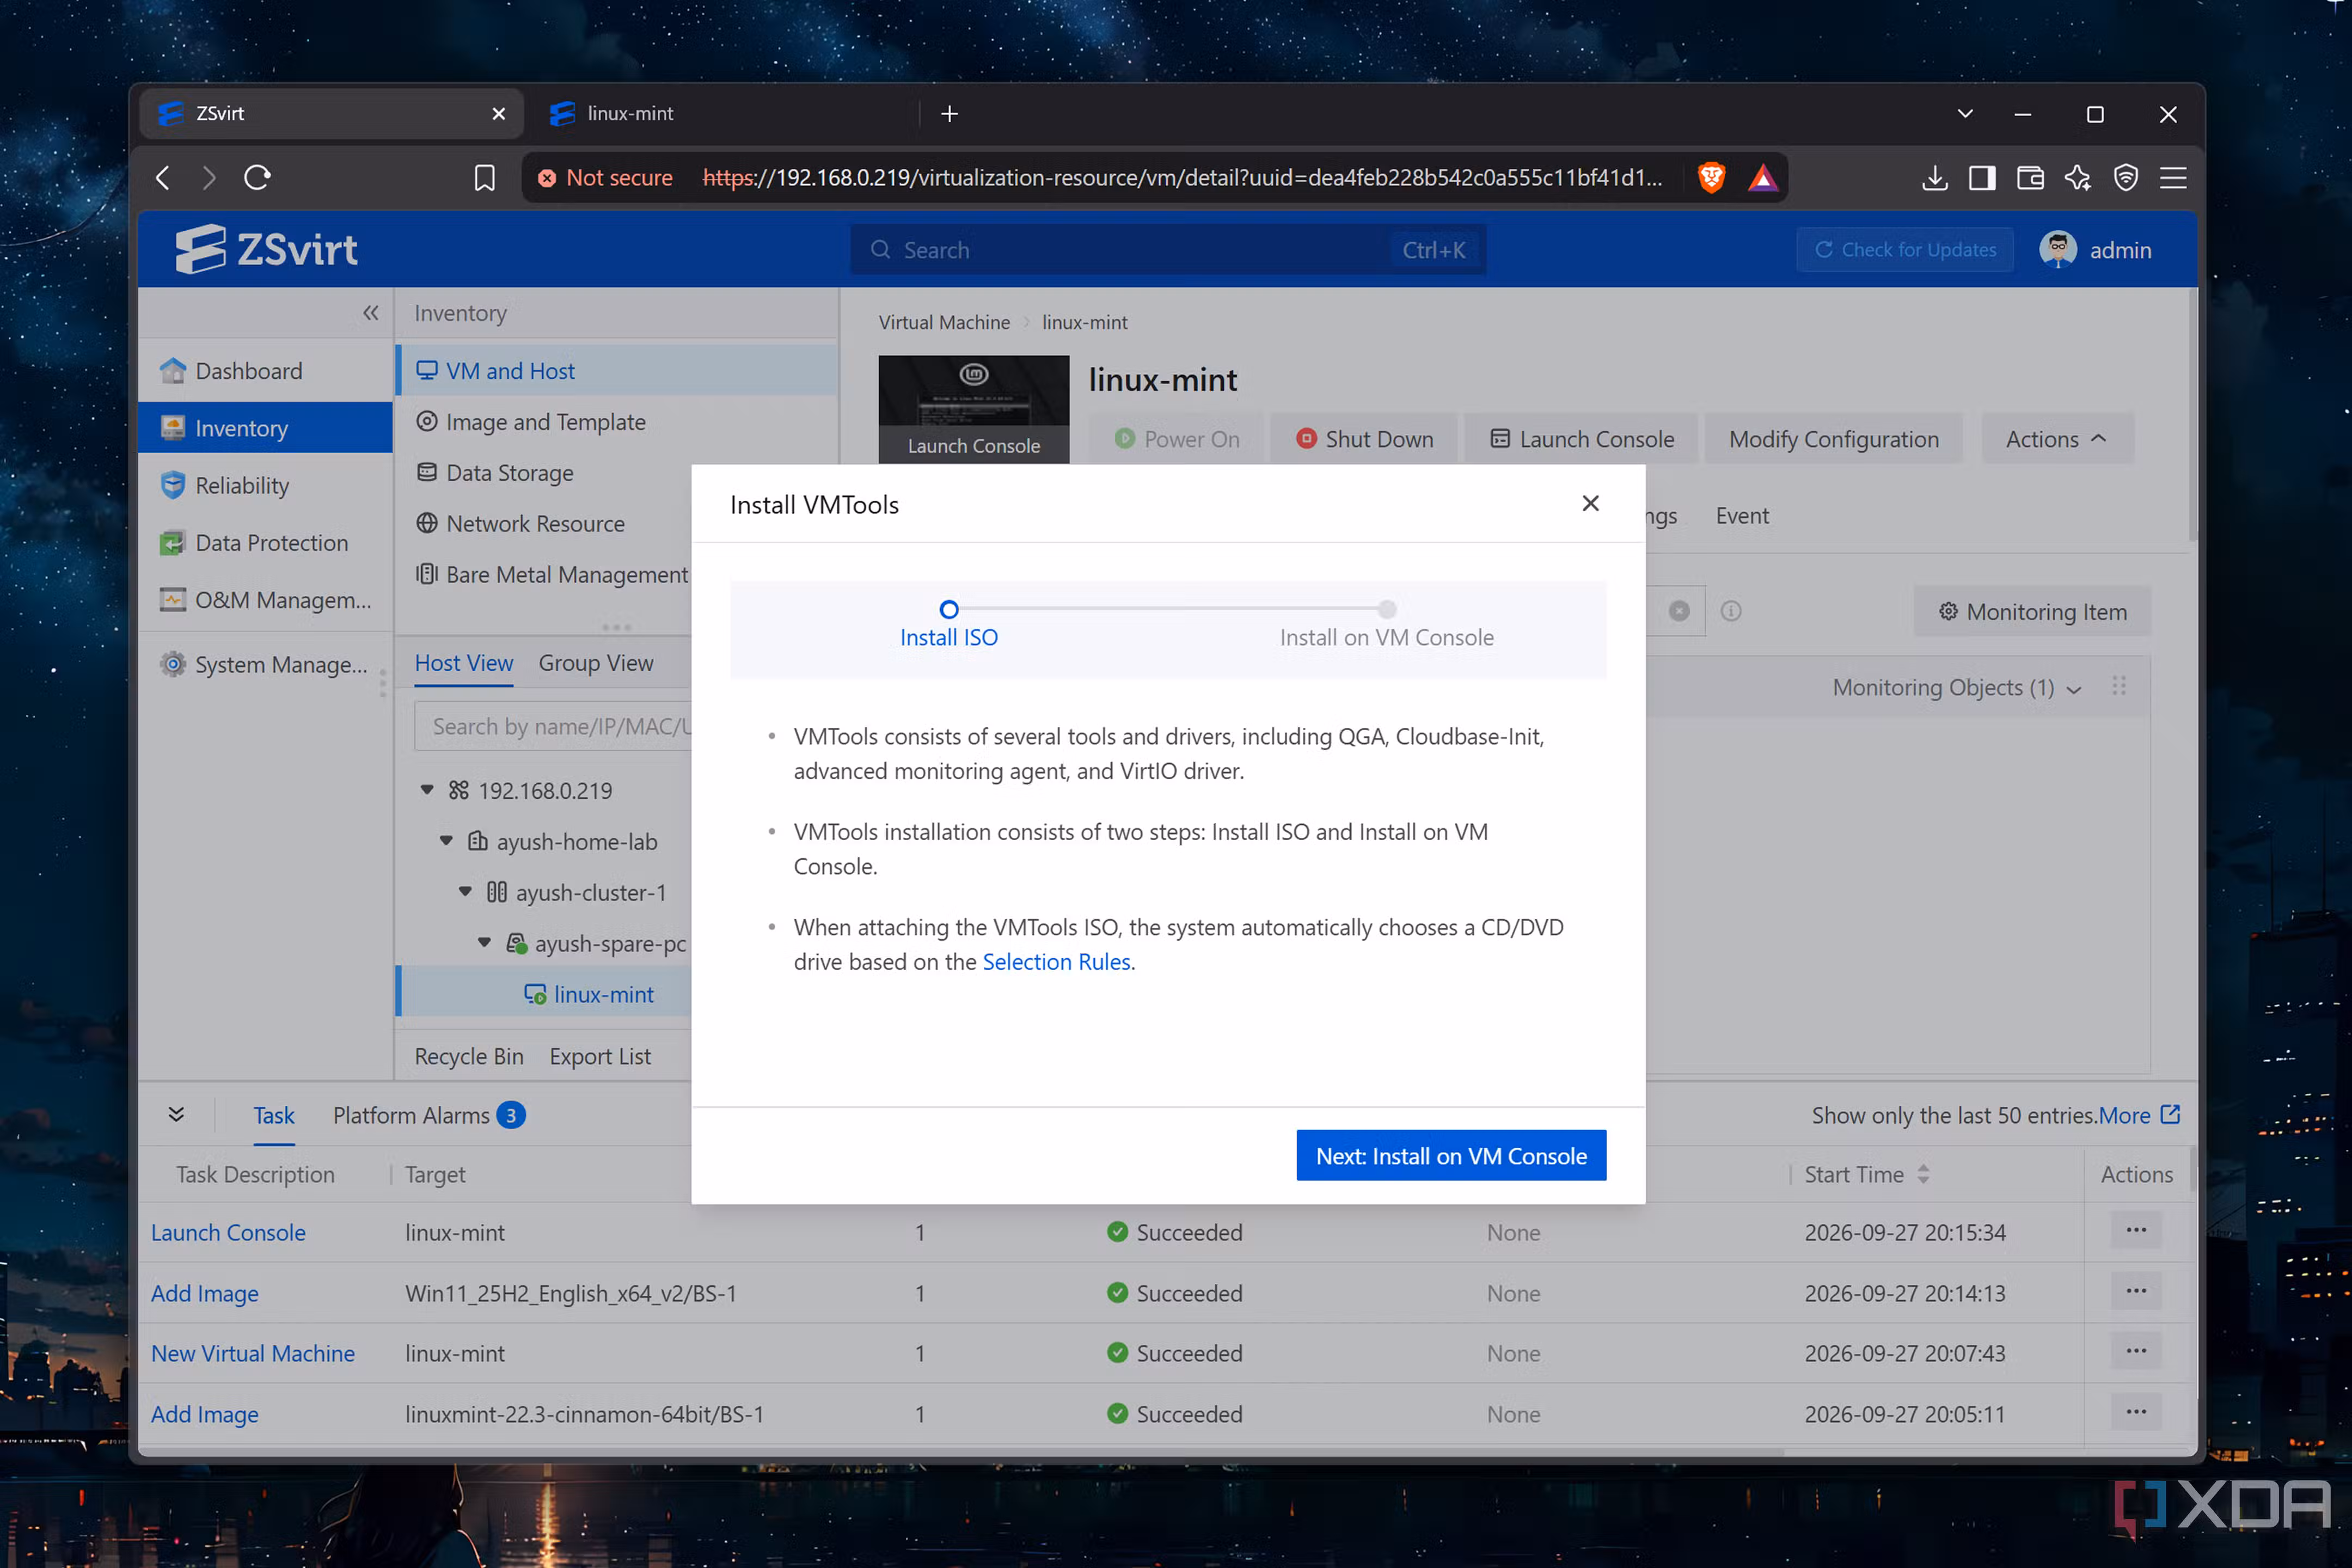Toggle browser sidebar panel icon
2352x1568 pixels.
pos(1982,178)
